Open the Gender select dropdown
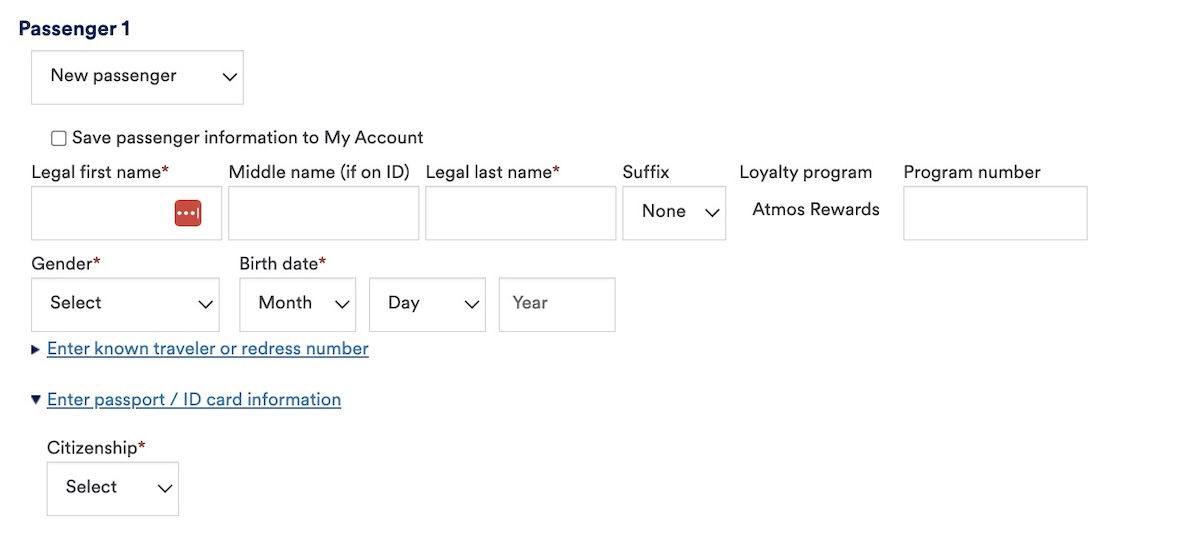 pos(125,304)
